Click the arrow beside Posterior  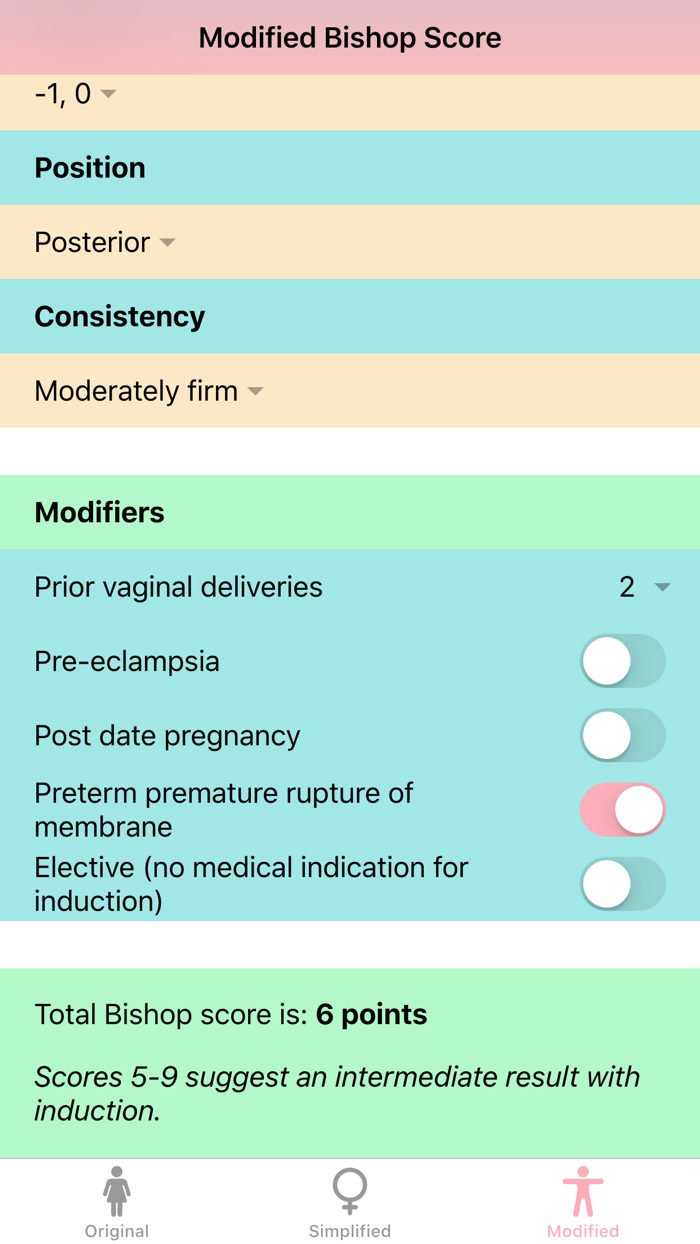(168, 243)
